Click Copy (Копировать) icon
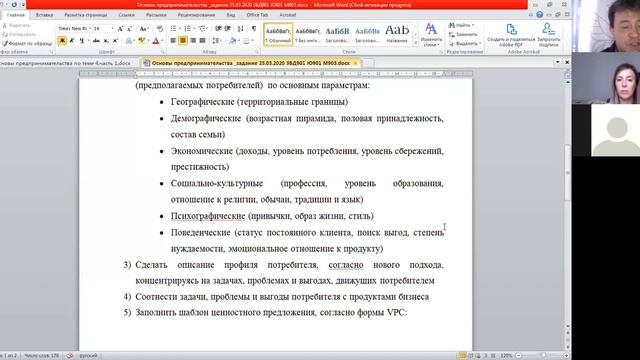The image size is (640, 360). click(x=19, y=34)
